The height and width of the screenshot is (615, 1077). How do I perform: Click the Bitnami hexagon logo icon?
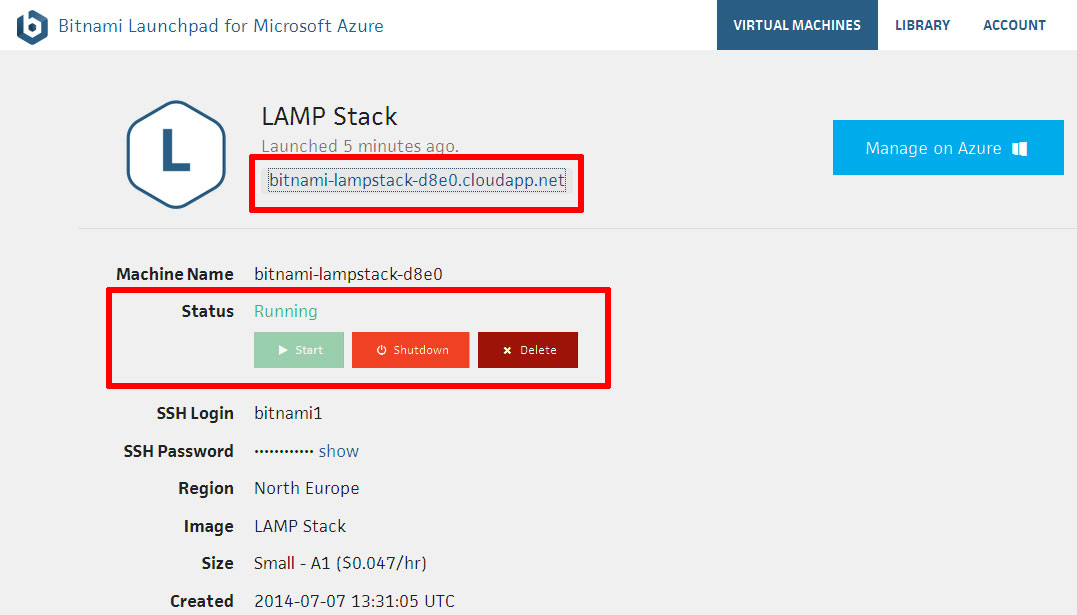pyautogui.click(x=32, y=27)
